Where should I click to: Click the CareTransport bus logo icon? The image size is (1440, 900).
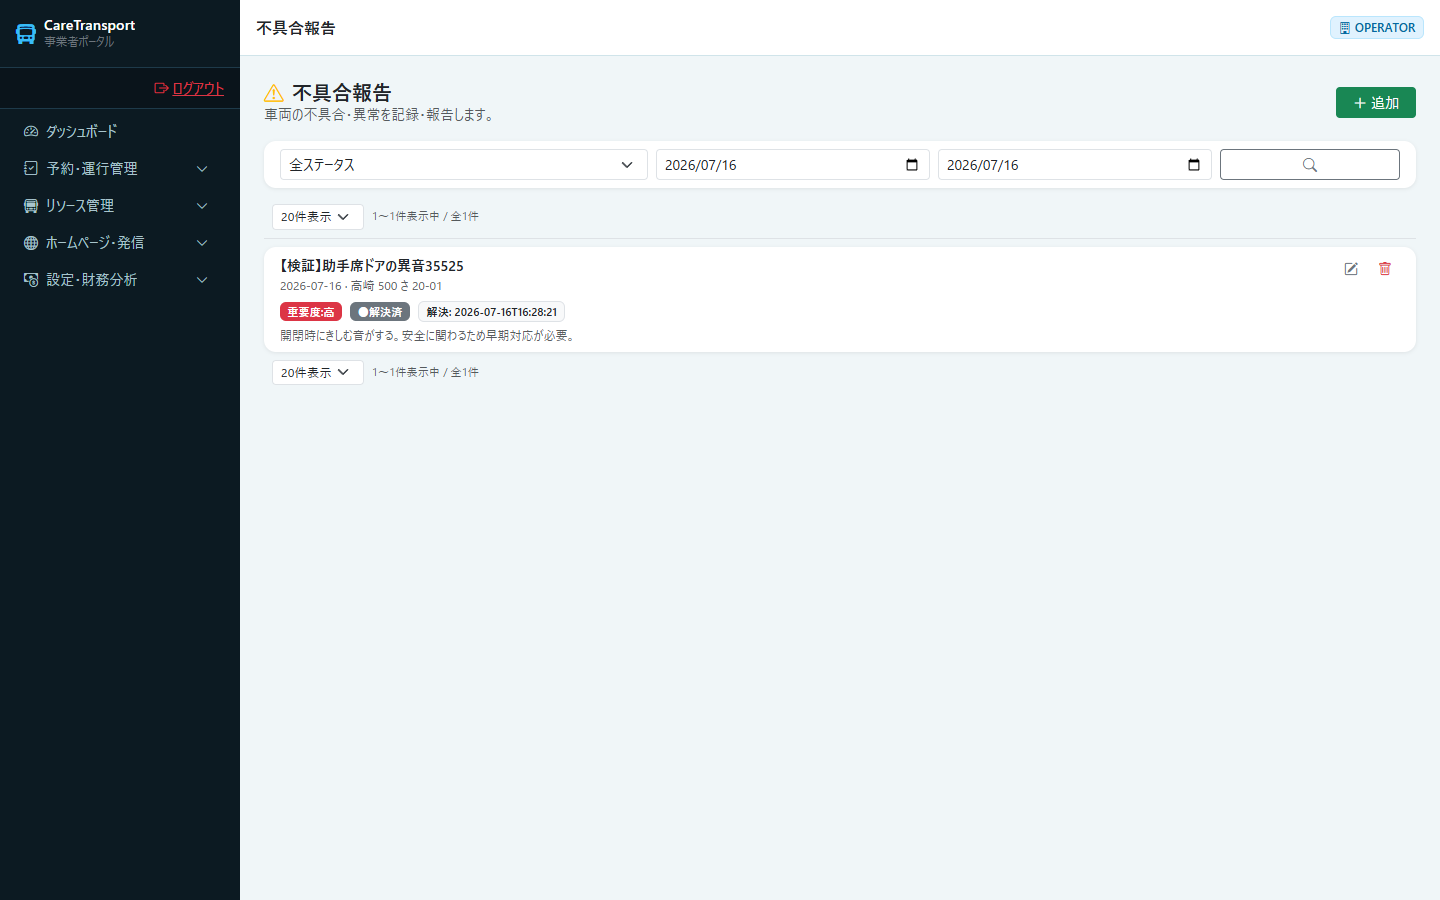click(x=26, y=34)
